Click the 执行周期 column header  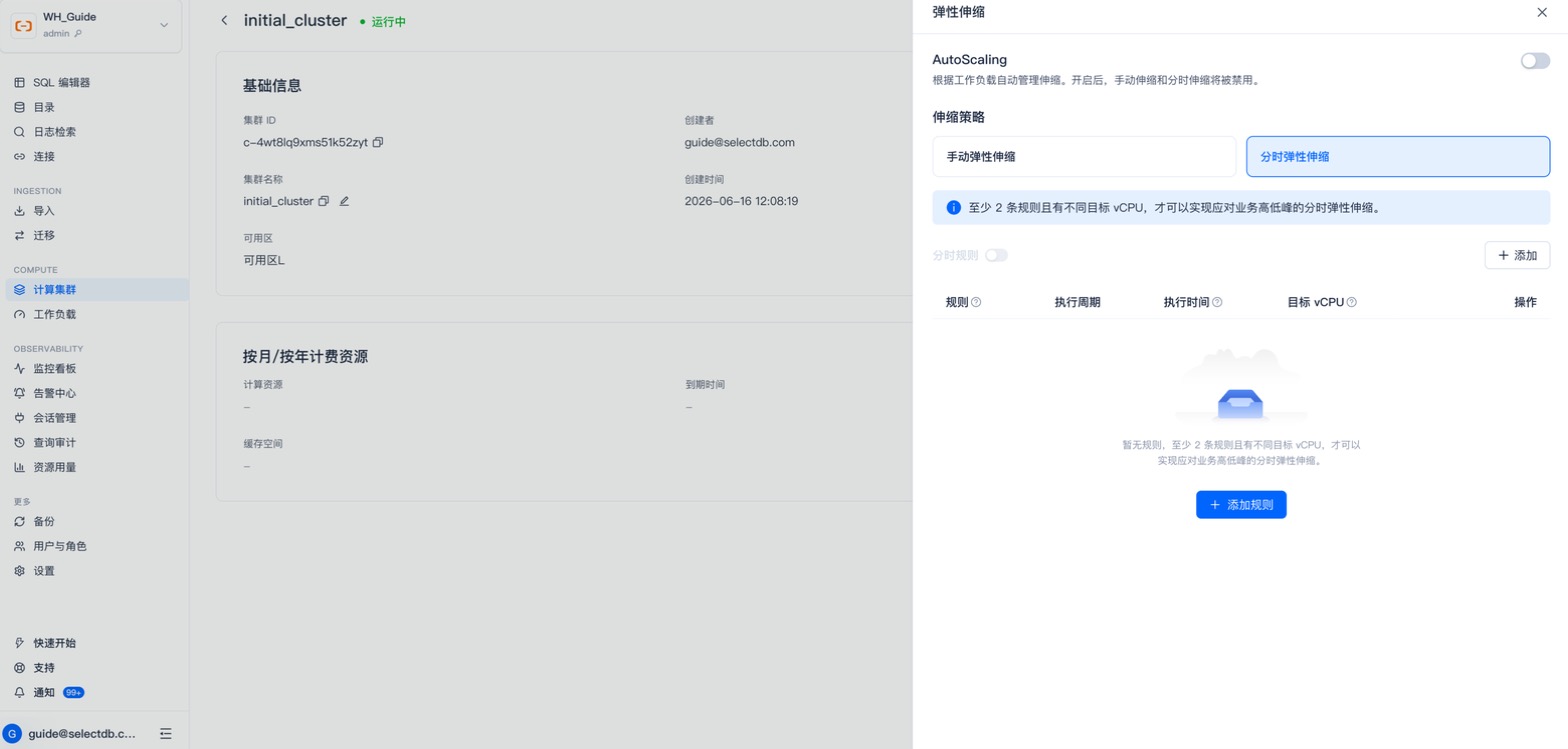click(x=1077, y=302)
